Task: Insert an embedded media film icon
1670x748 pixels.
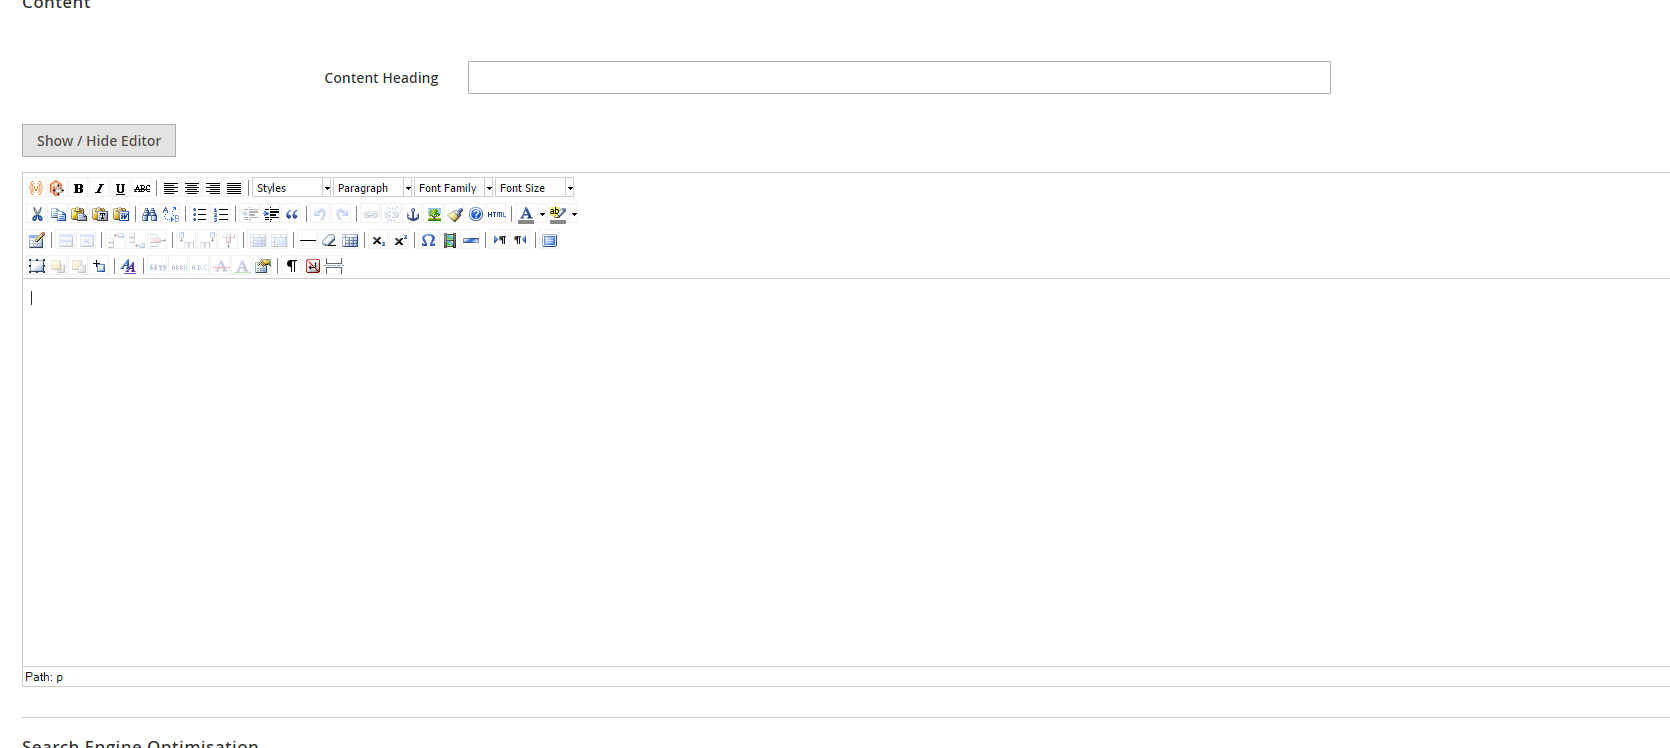Action: click(450, 240)
